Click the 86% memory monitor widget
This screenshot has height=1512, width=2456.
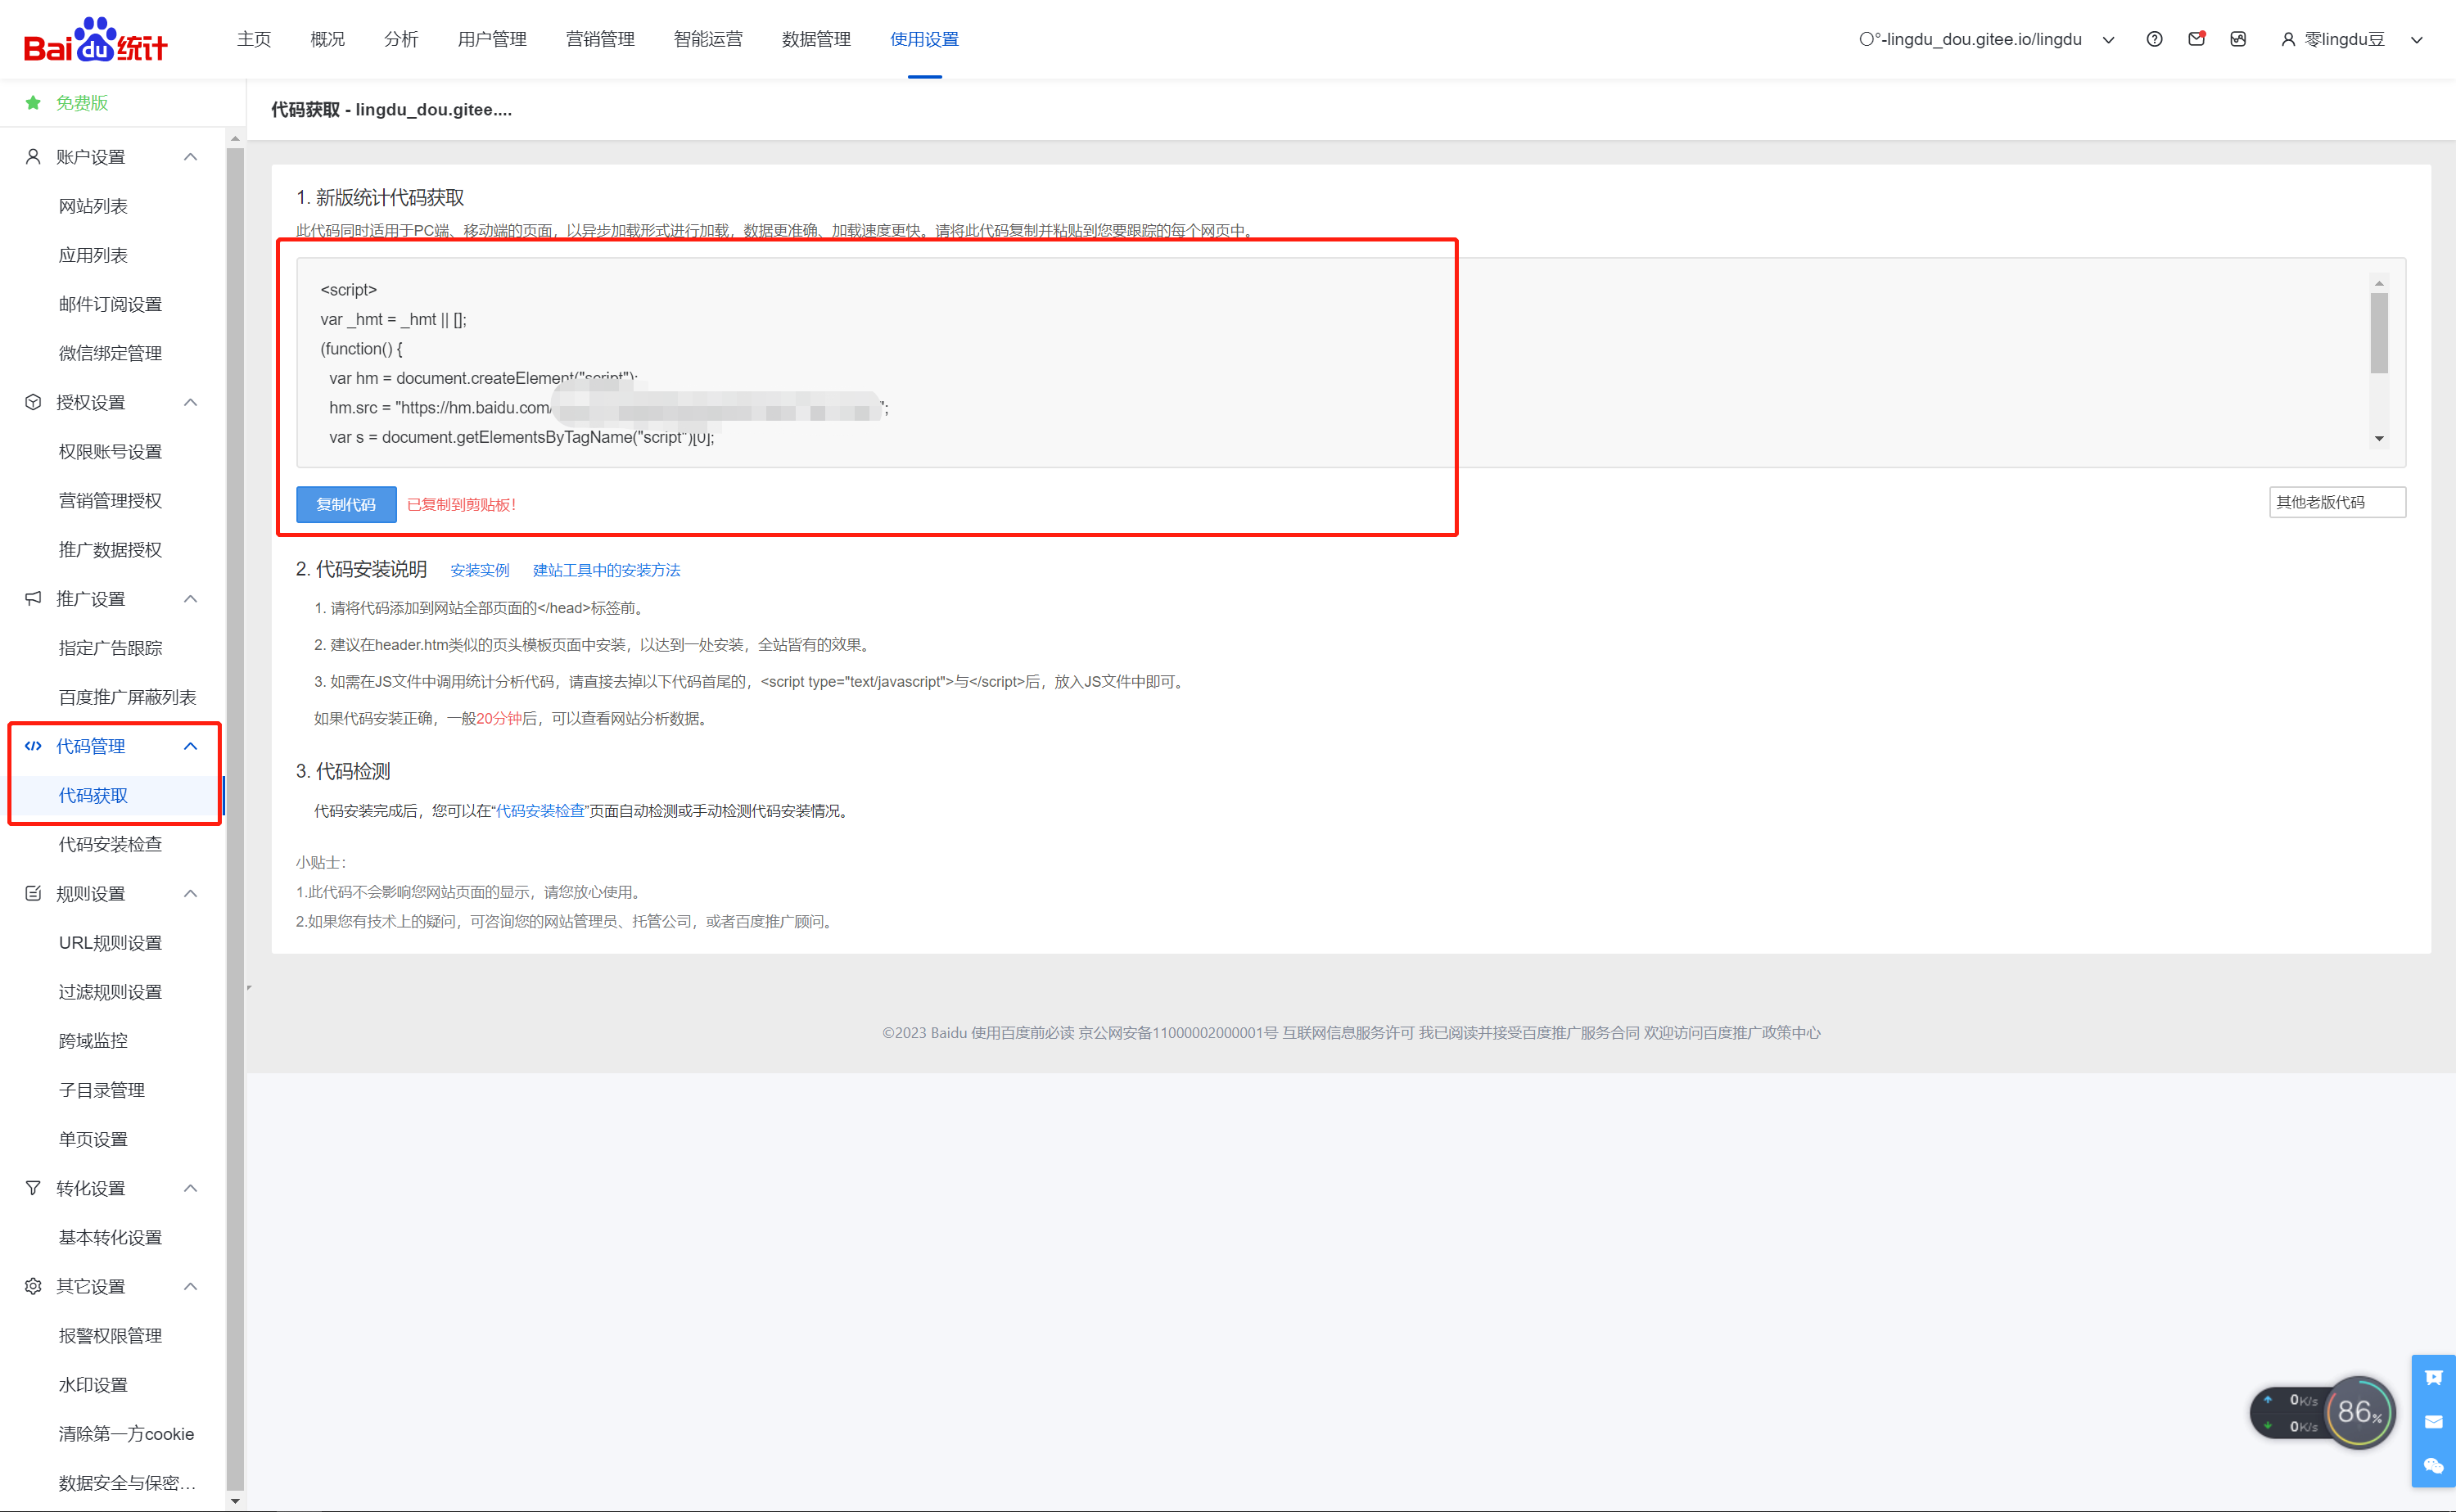click(2359, 1412)
